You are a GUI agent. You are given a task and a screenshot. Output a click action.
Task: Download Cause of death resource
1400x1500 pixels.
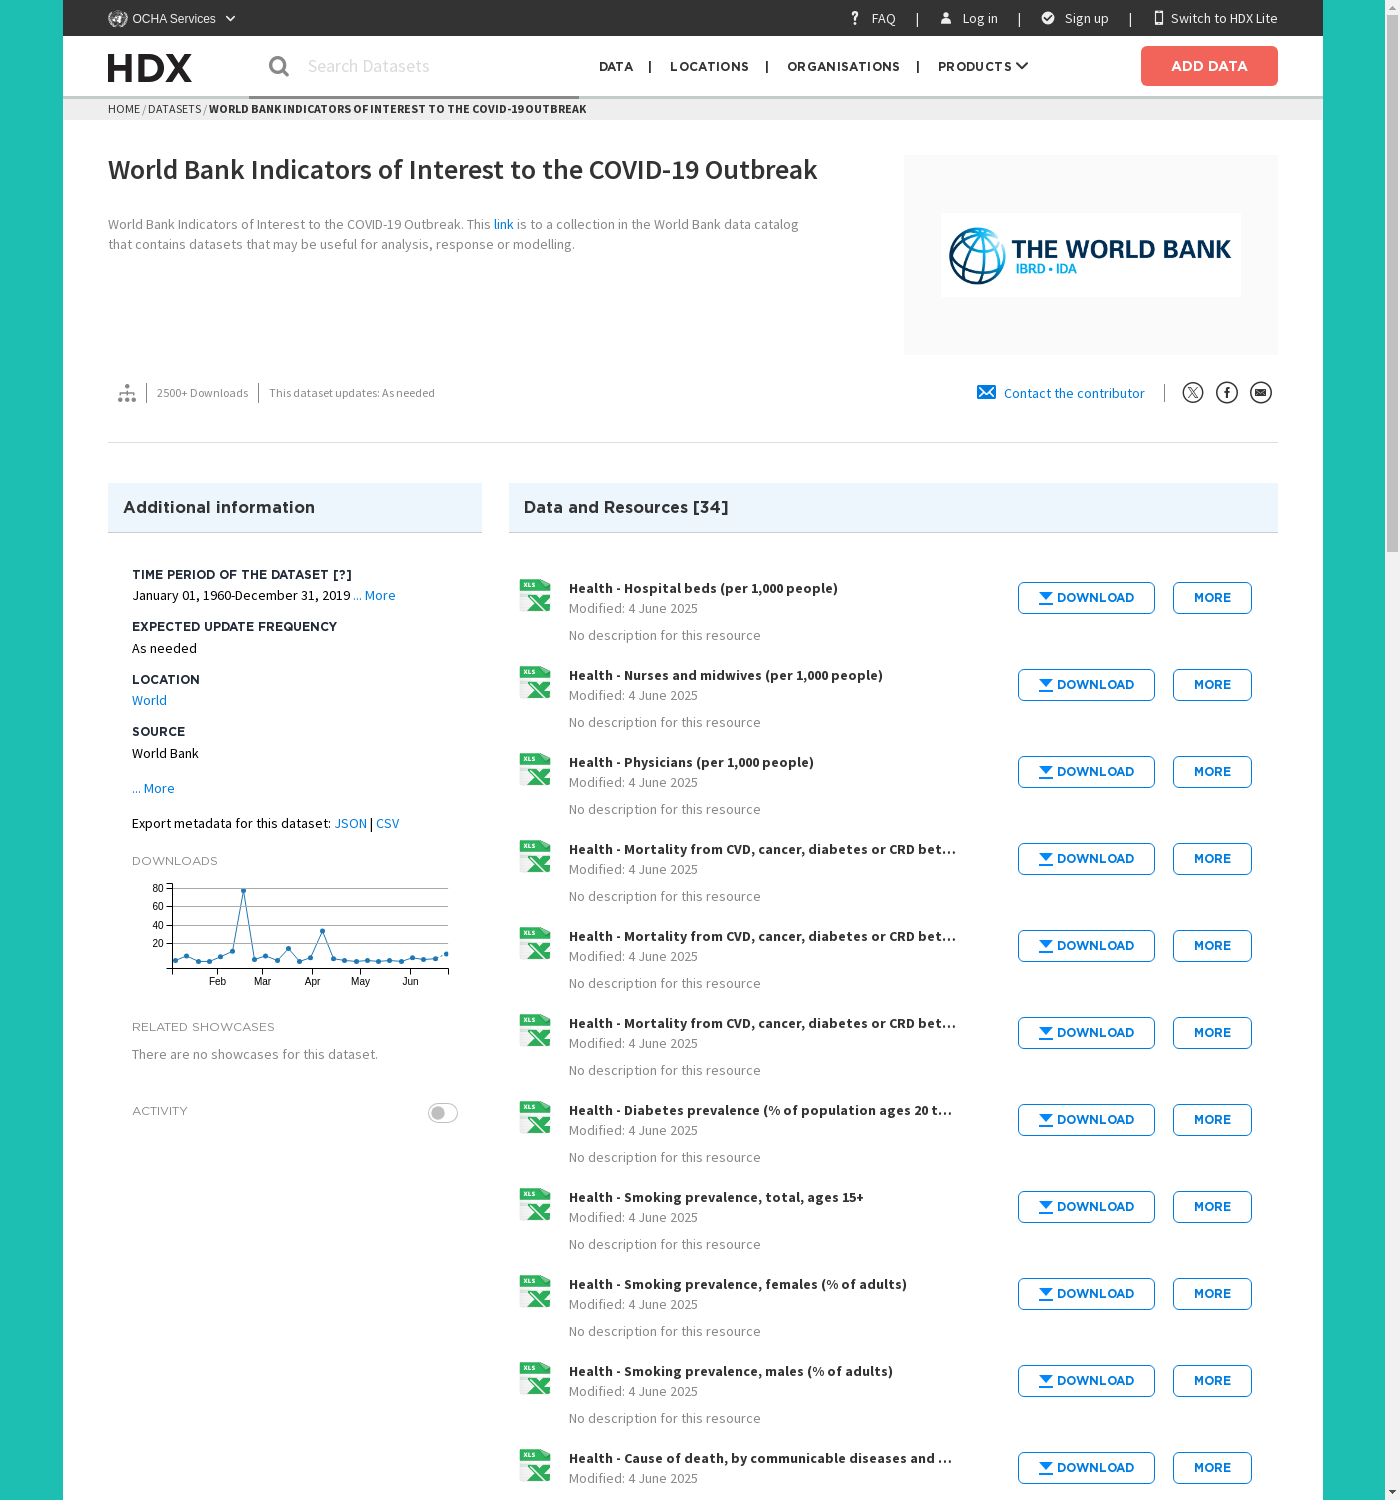[x=1086, y=1468]
